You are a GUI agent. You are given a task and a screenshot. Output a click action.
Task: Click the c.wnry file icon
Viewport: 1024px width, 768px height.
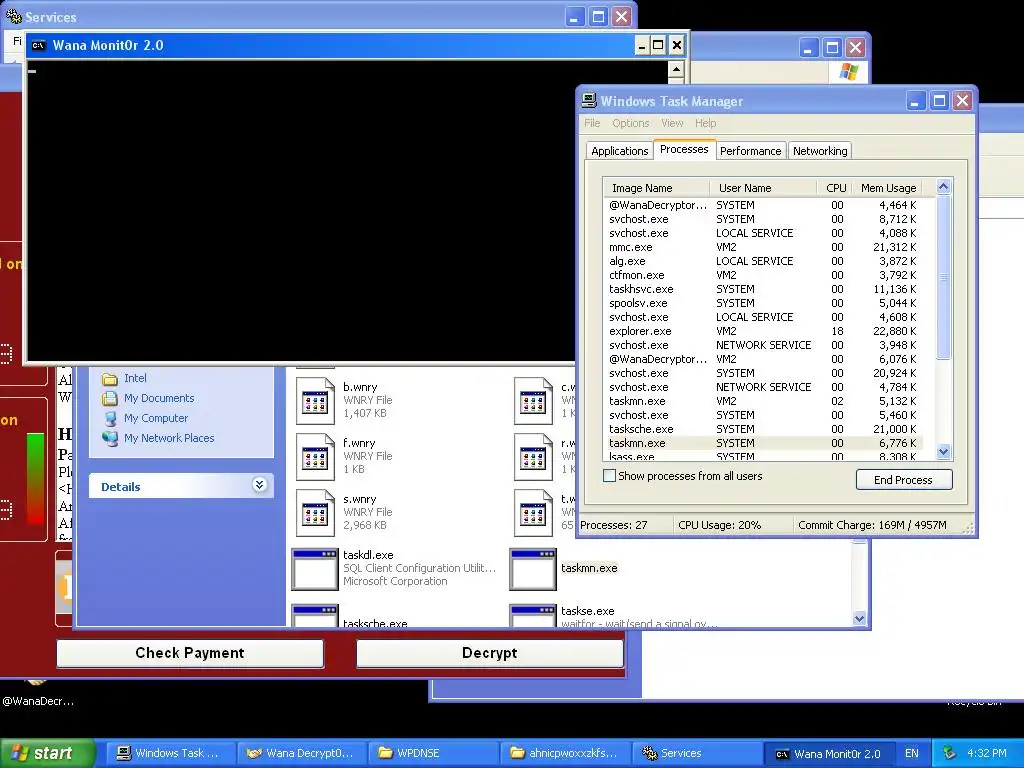pos(534,400)
